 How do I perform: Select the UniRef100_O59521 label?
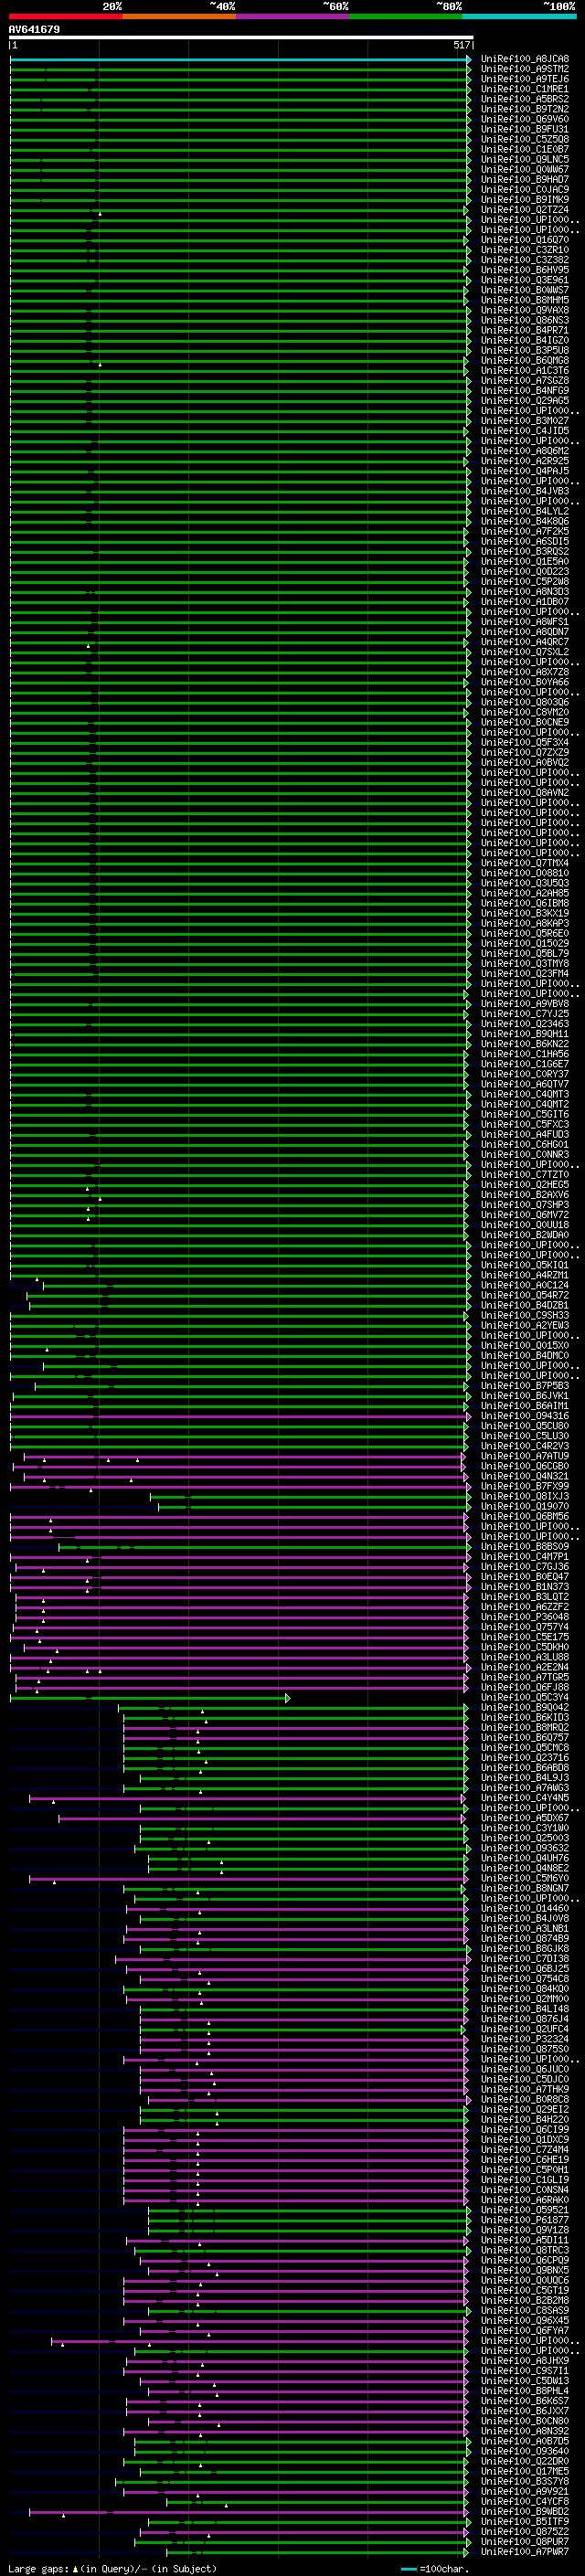tap(525, 2210)
